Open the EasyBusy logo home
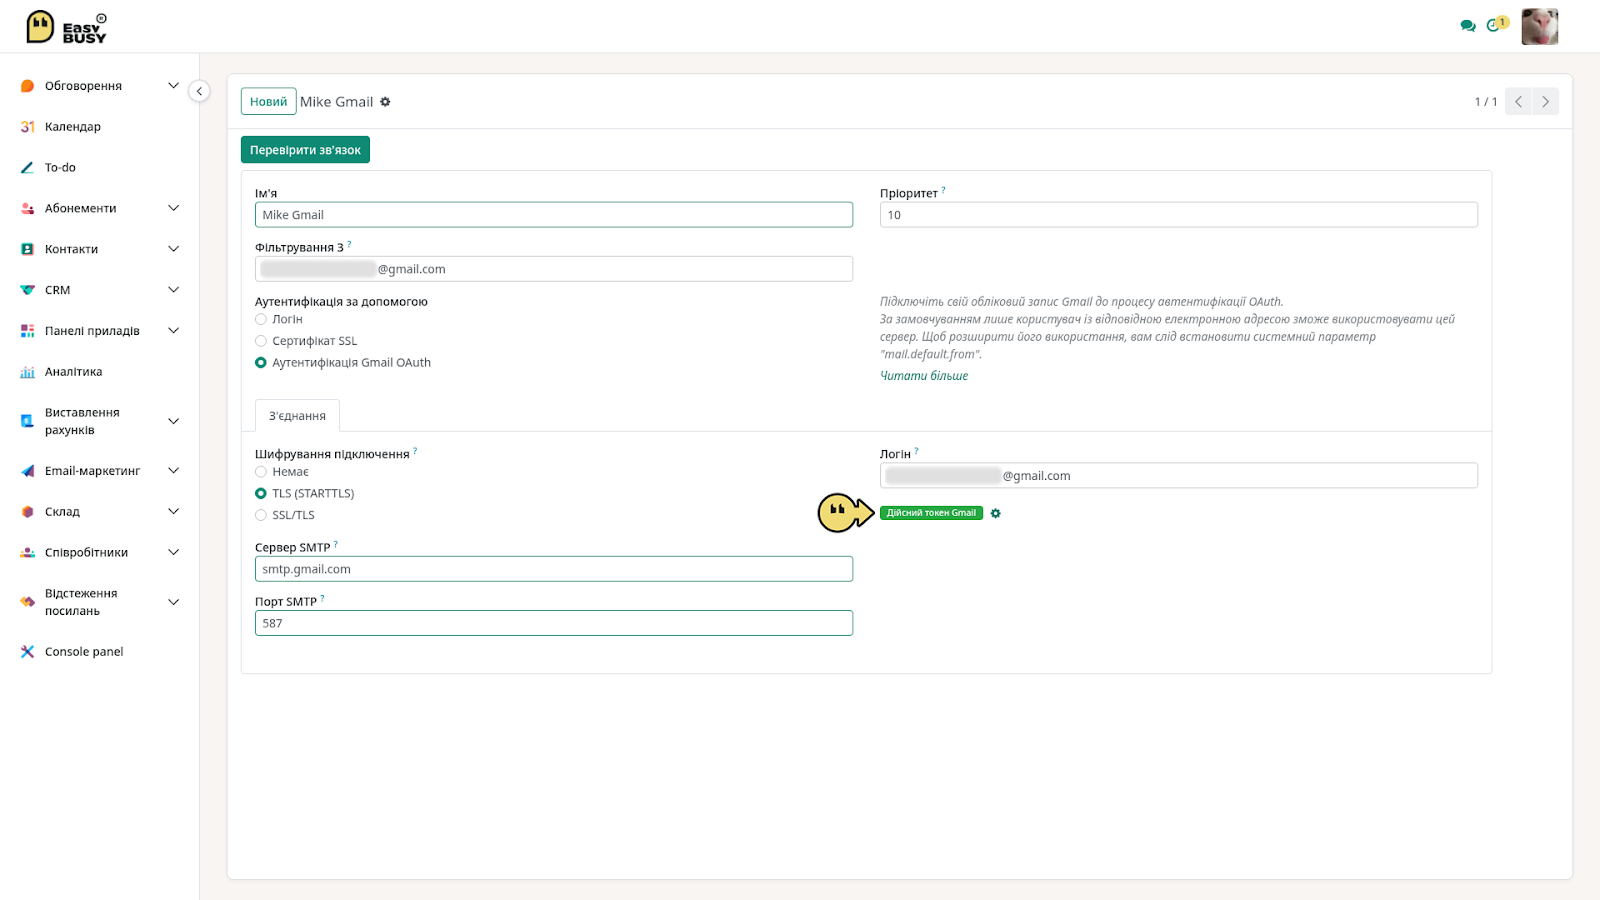Viewport: 1600px width, 900px height. tap(66, 27)
